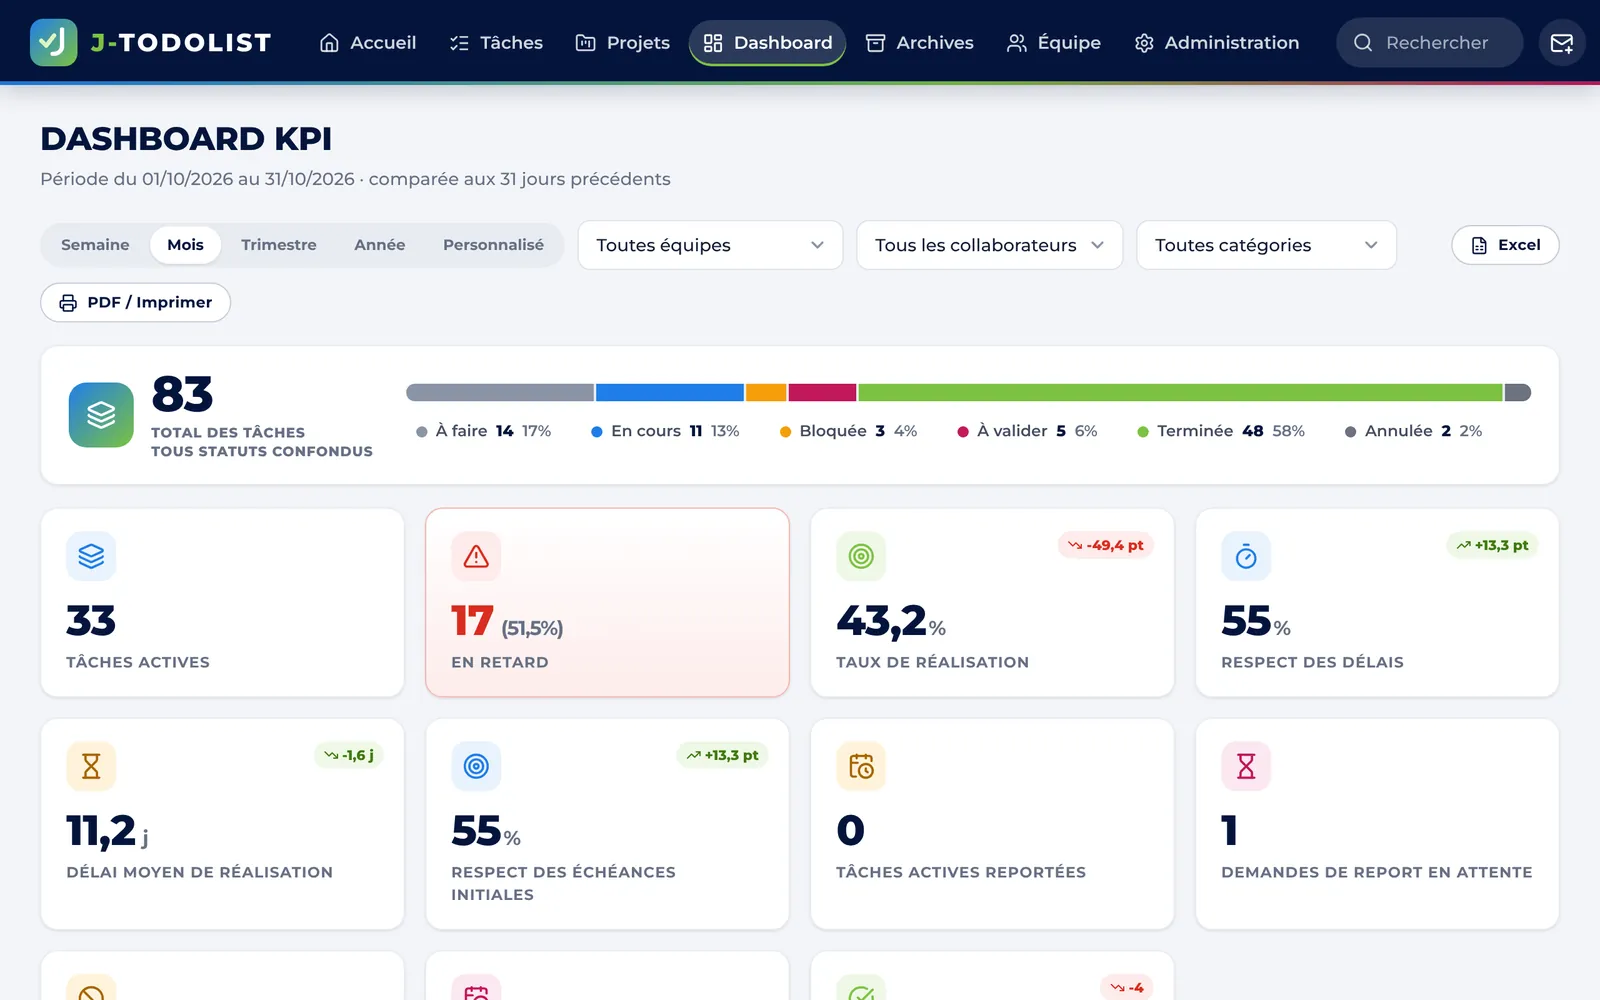Viewport: 1600px width, 1000px height.
Task: Click the -49,4 pt trend badge
Action: pos(1105,545)
